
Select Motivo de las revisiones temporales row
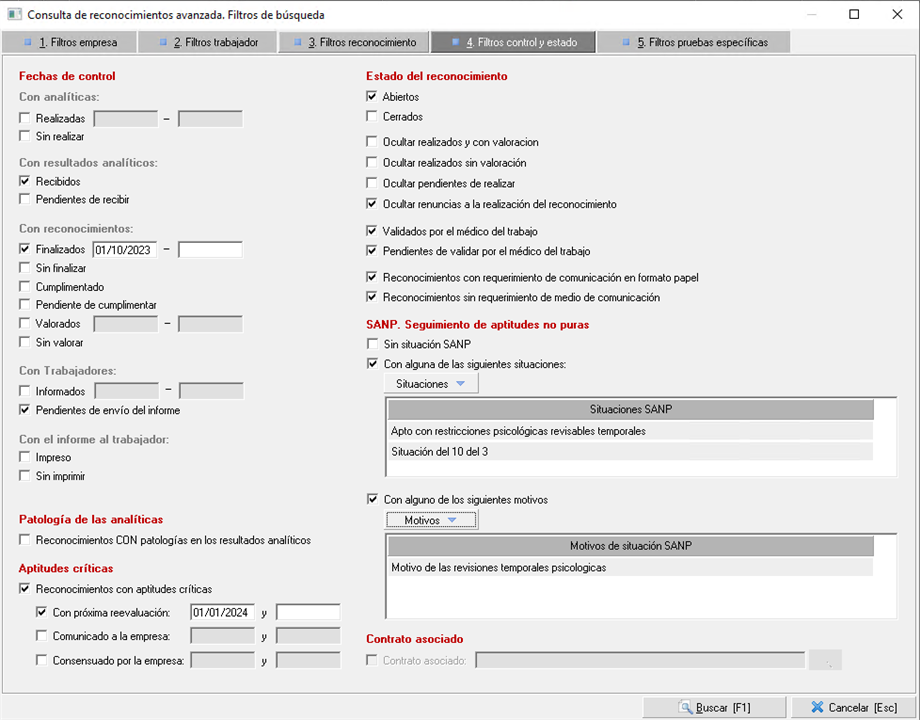[630, 567]
